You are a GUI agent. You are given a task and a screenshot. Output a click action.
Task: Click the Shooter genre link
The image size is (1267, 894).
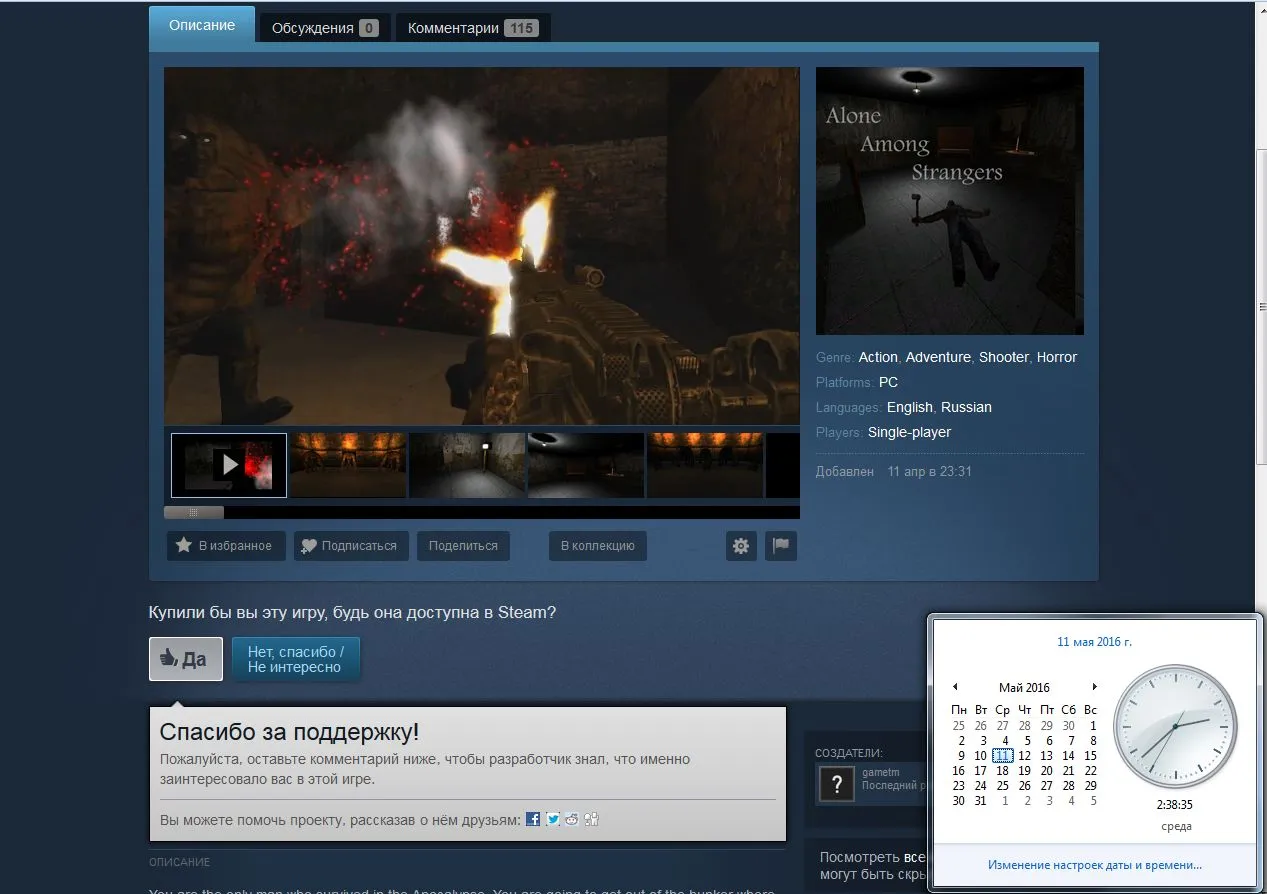[1003, 357]
